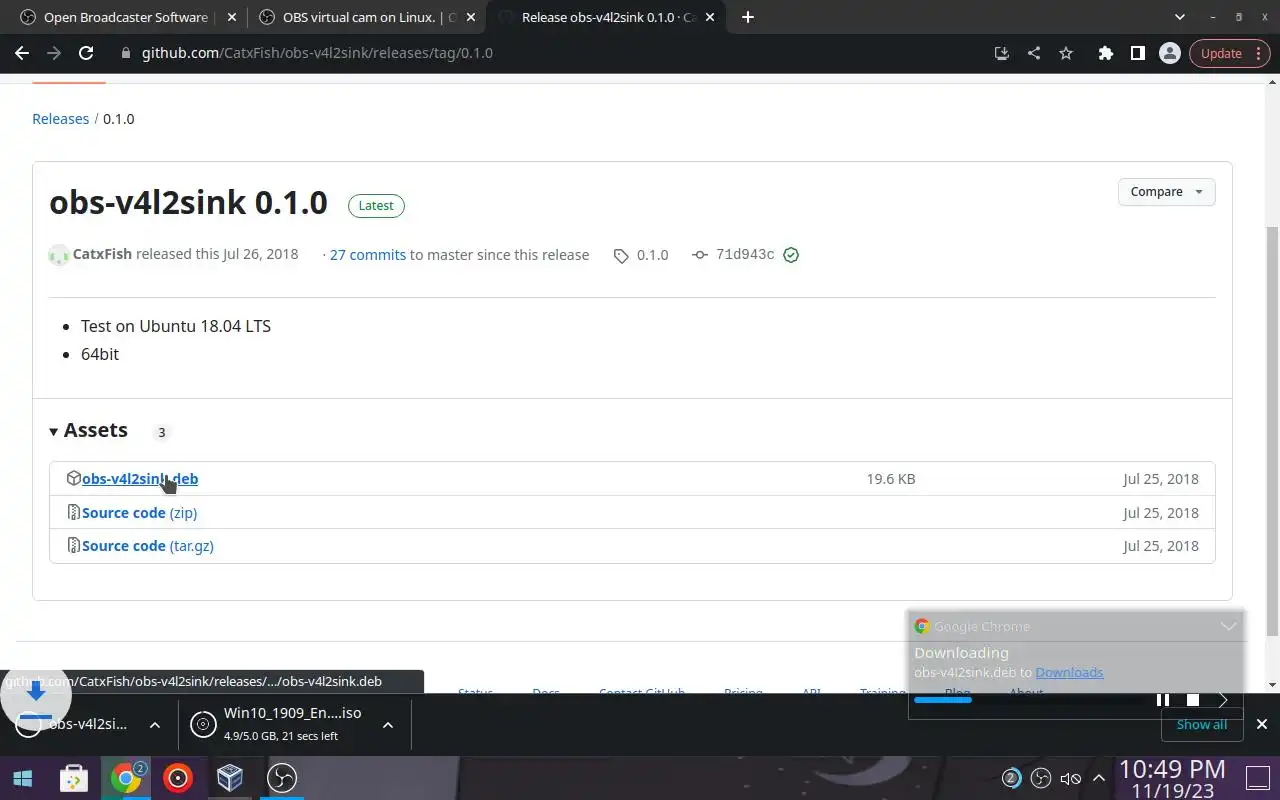This screenshot has height=800, width=1280.
Task: Download Source code (tar.gz)
Action: click(148, 546)
